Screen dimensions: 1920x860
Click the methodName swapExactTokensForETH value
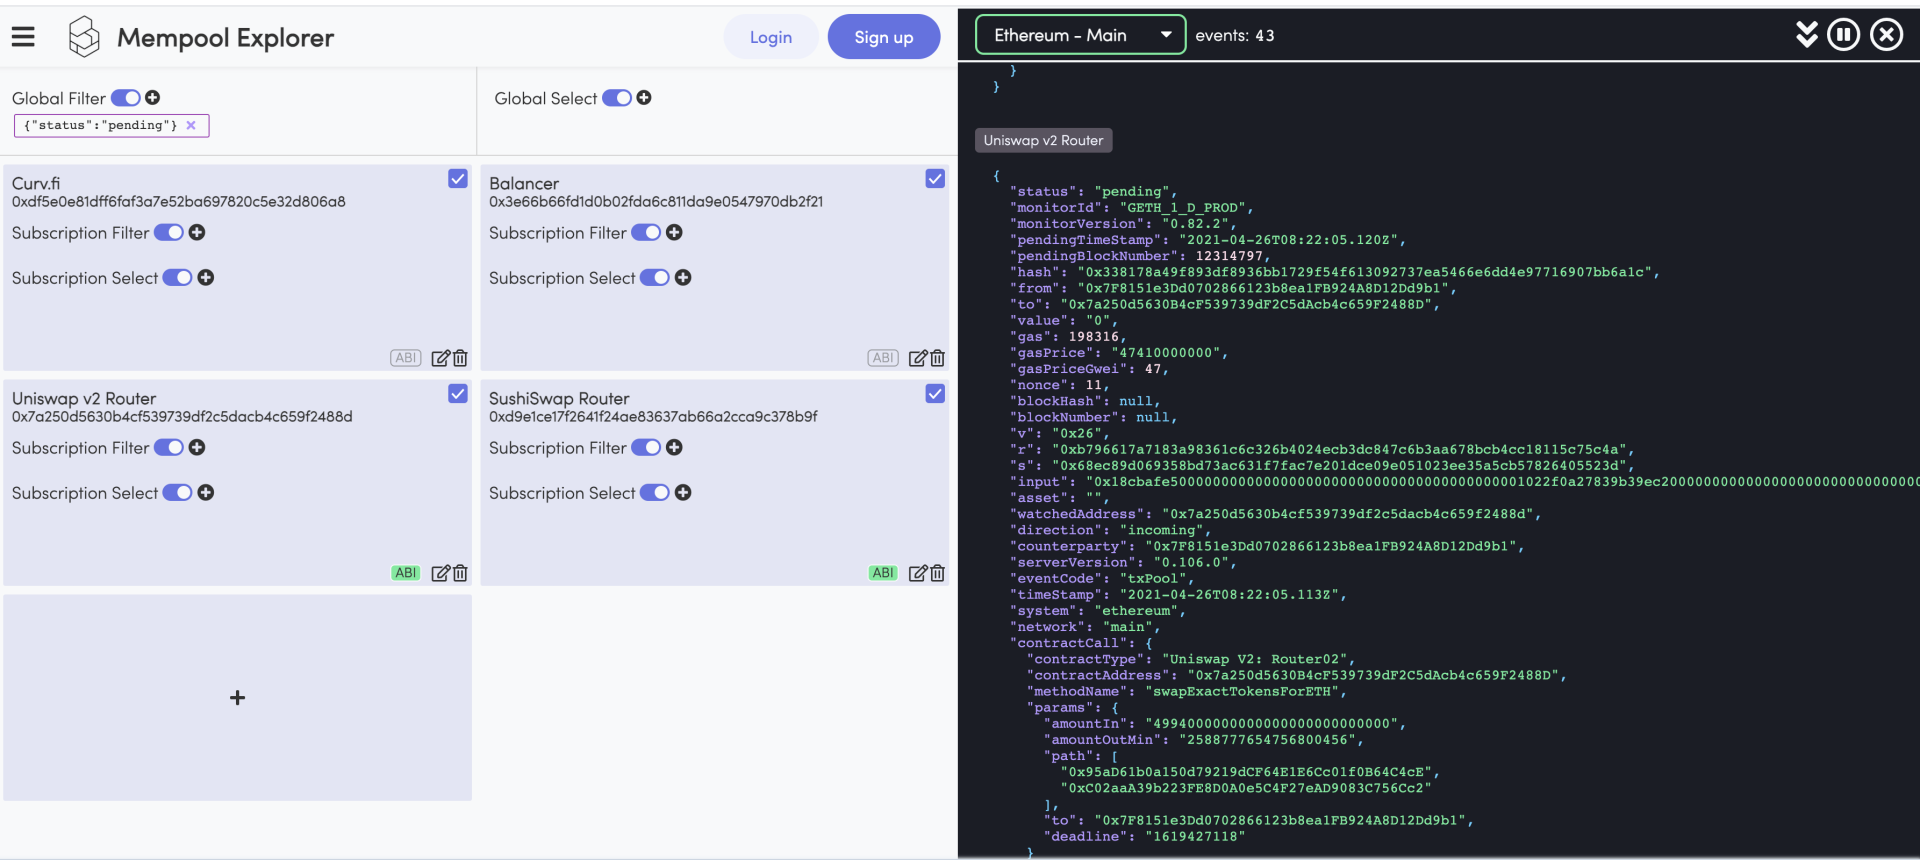pyautogui.click(x=1242, y=692)
